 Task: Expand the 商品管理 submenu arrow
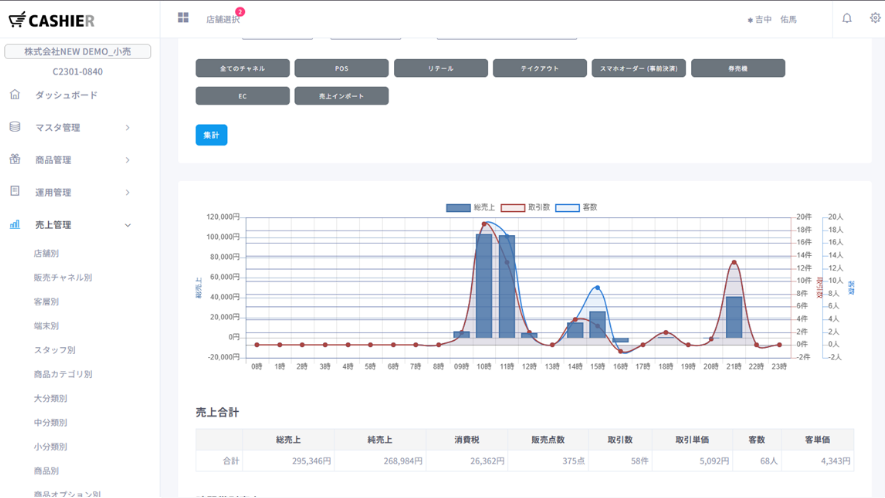[x=128, y=160]
